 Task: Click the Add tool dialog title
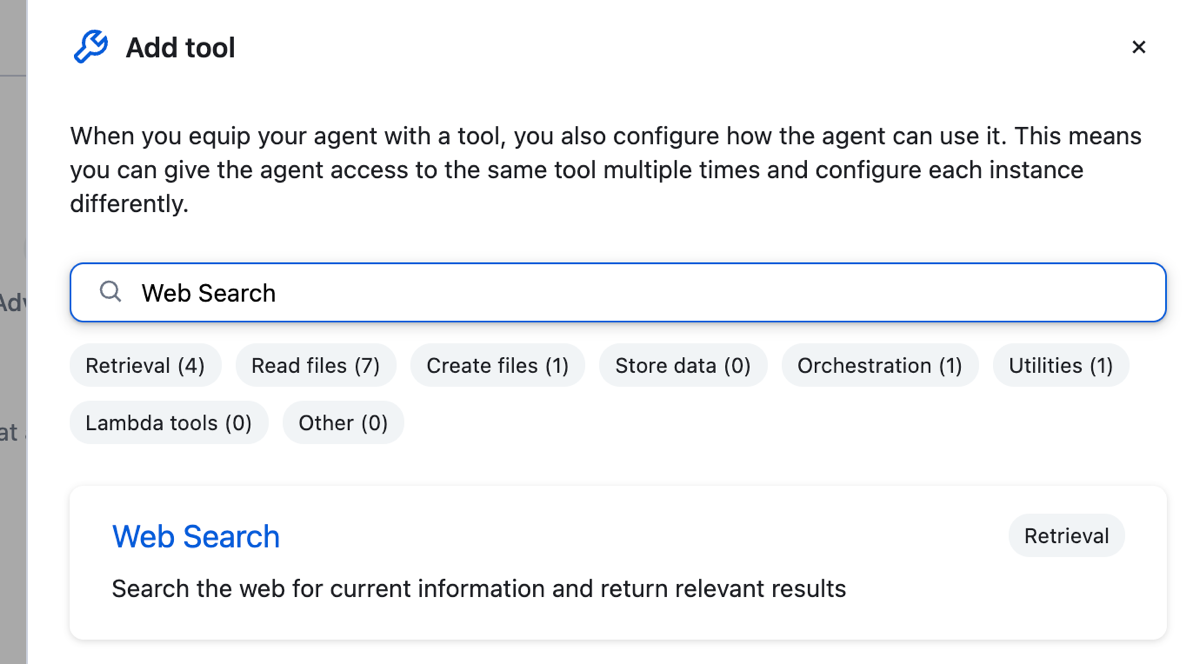pos(180,46)
